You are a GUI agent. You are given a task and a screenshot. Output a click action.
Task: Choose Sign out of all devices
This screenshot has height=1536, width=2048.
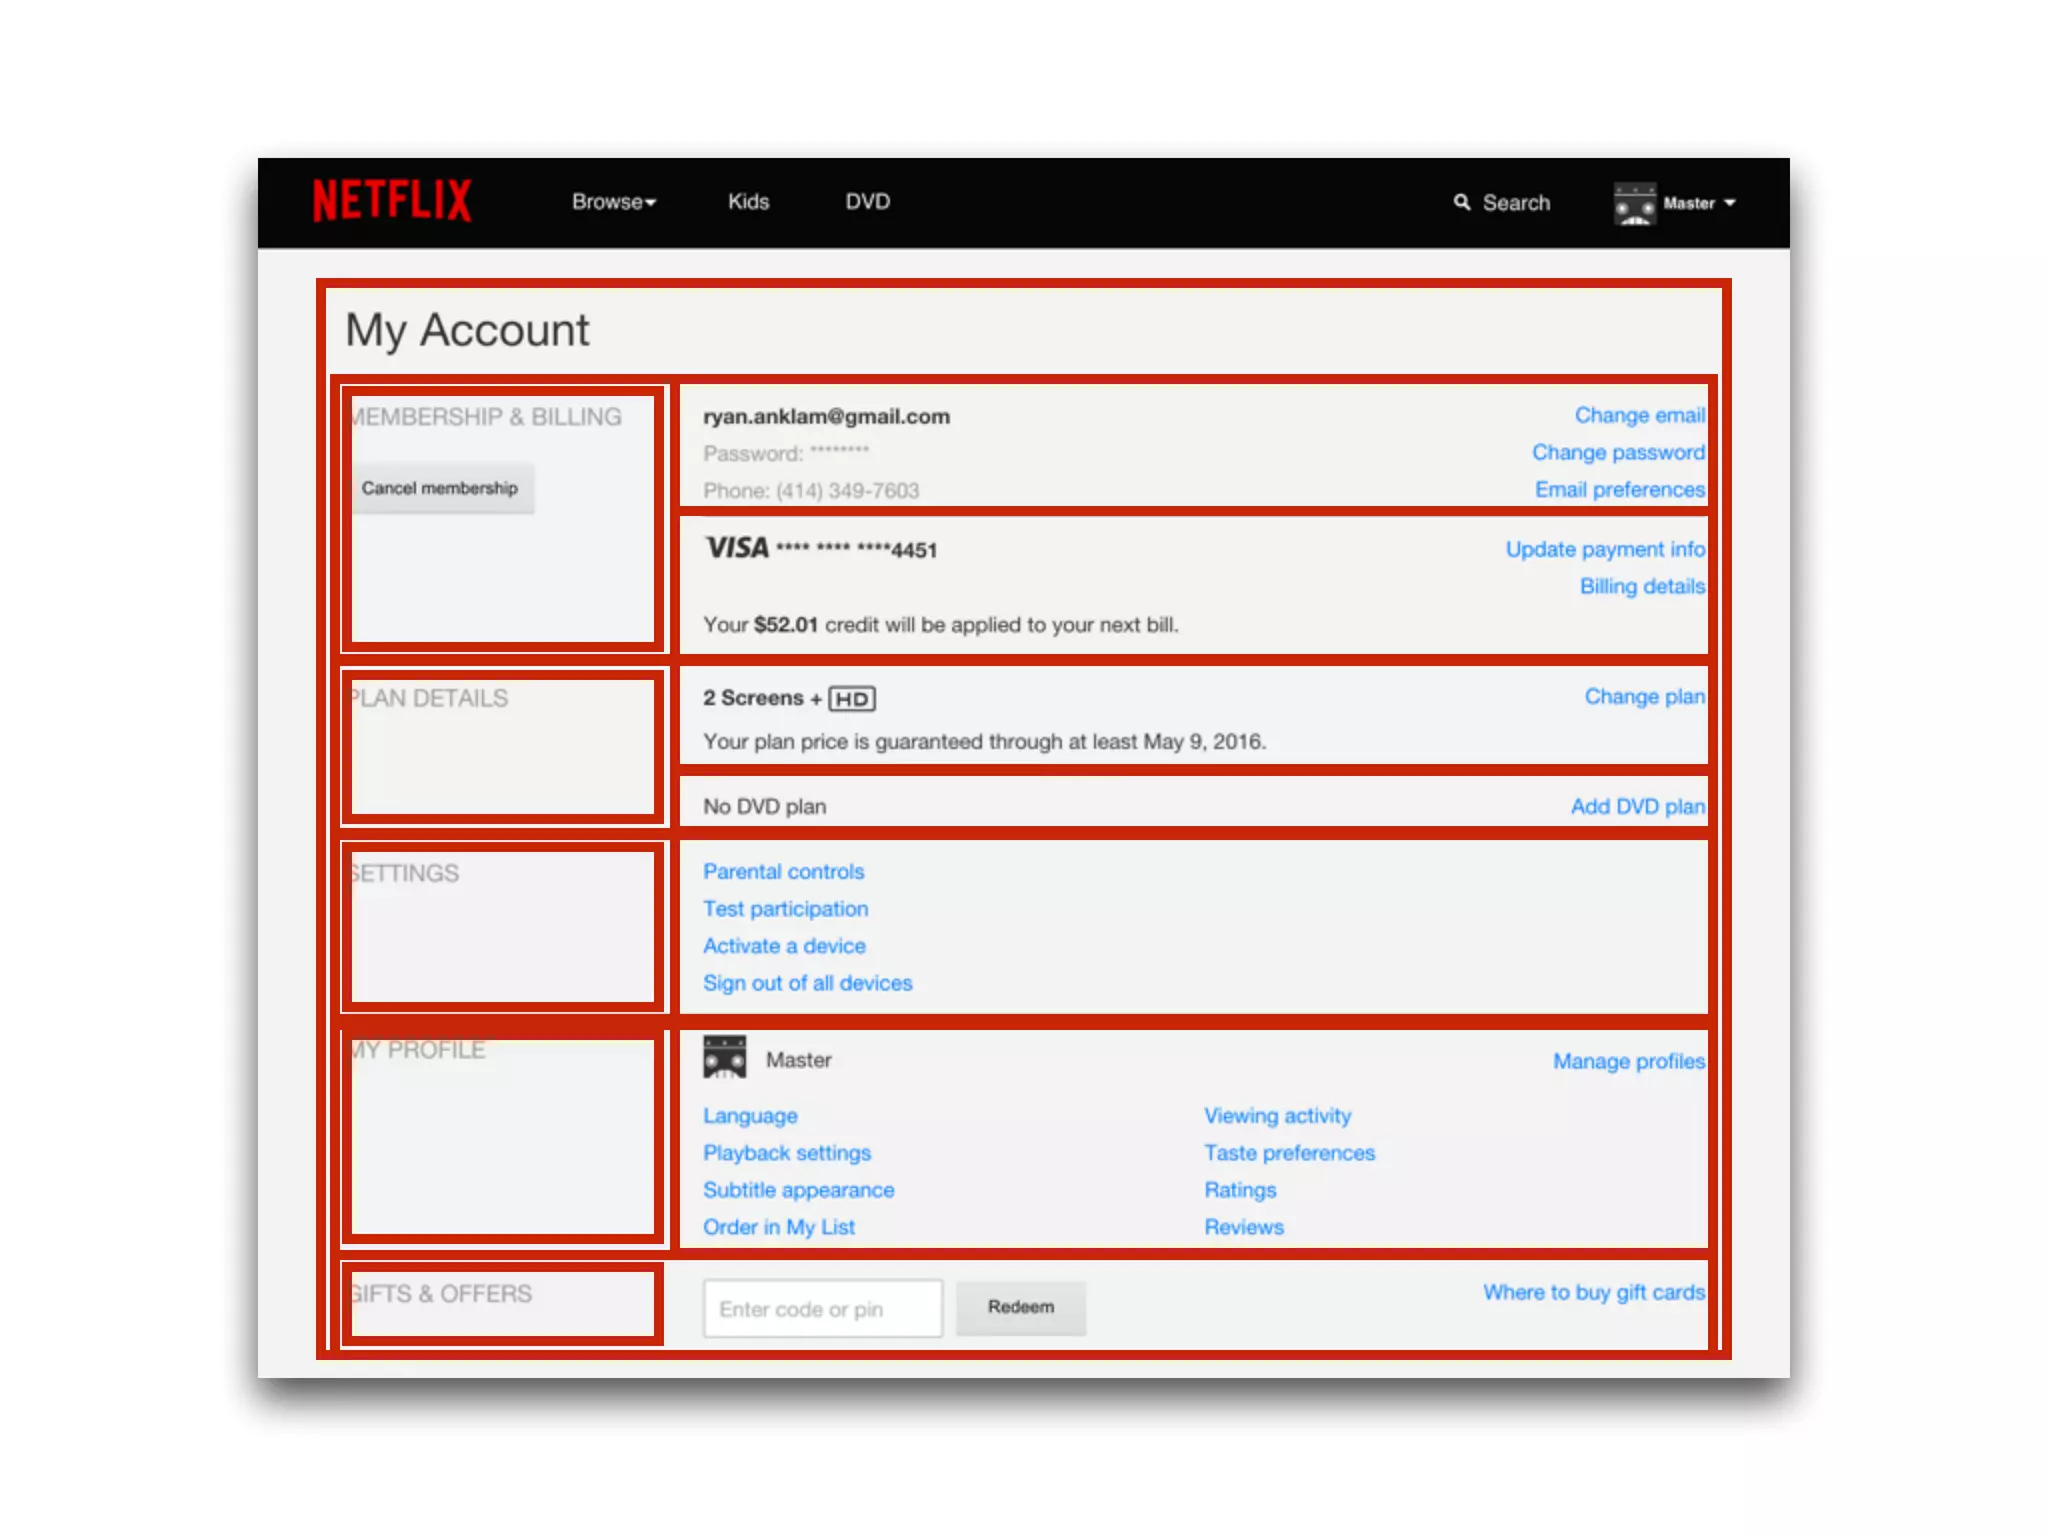click(807, 983)
